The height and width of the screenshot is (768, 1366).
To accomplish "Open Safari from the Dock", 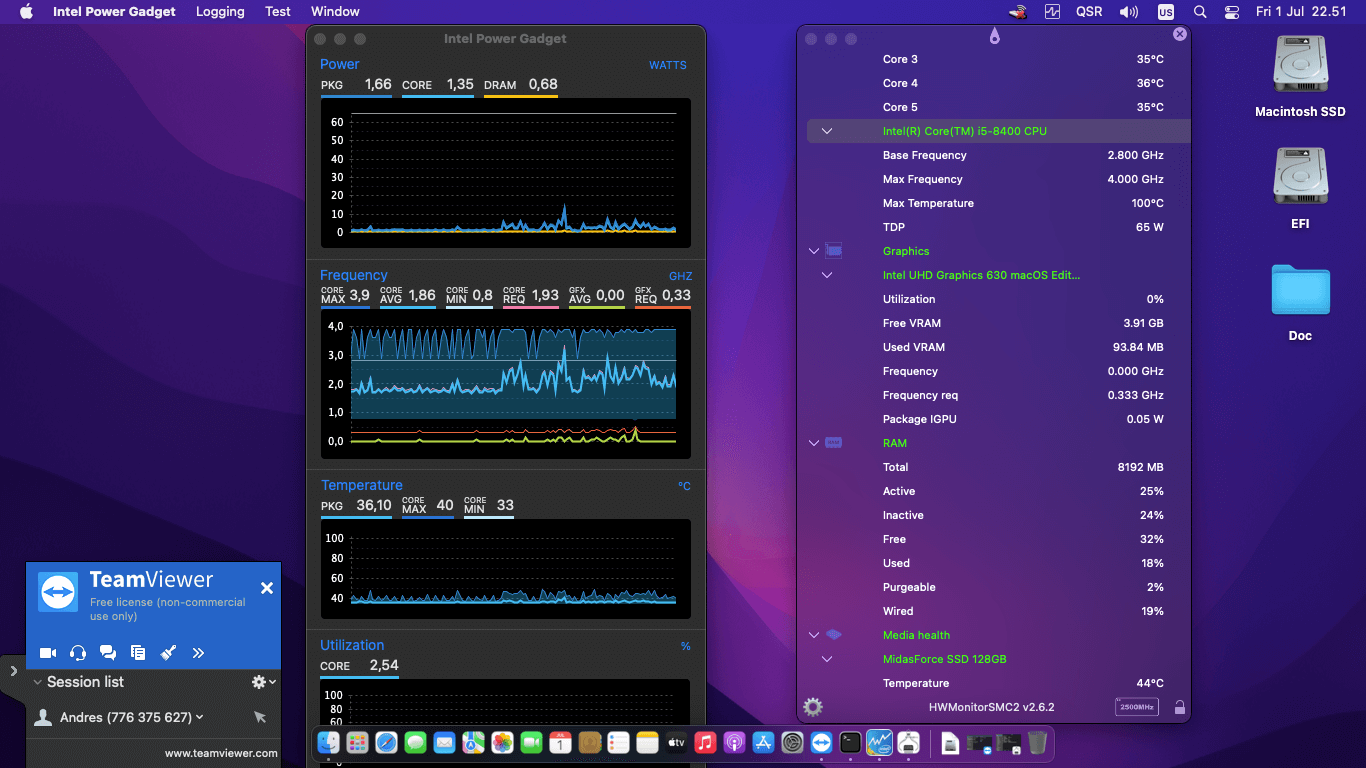I will tap(387, 742).
